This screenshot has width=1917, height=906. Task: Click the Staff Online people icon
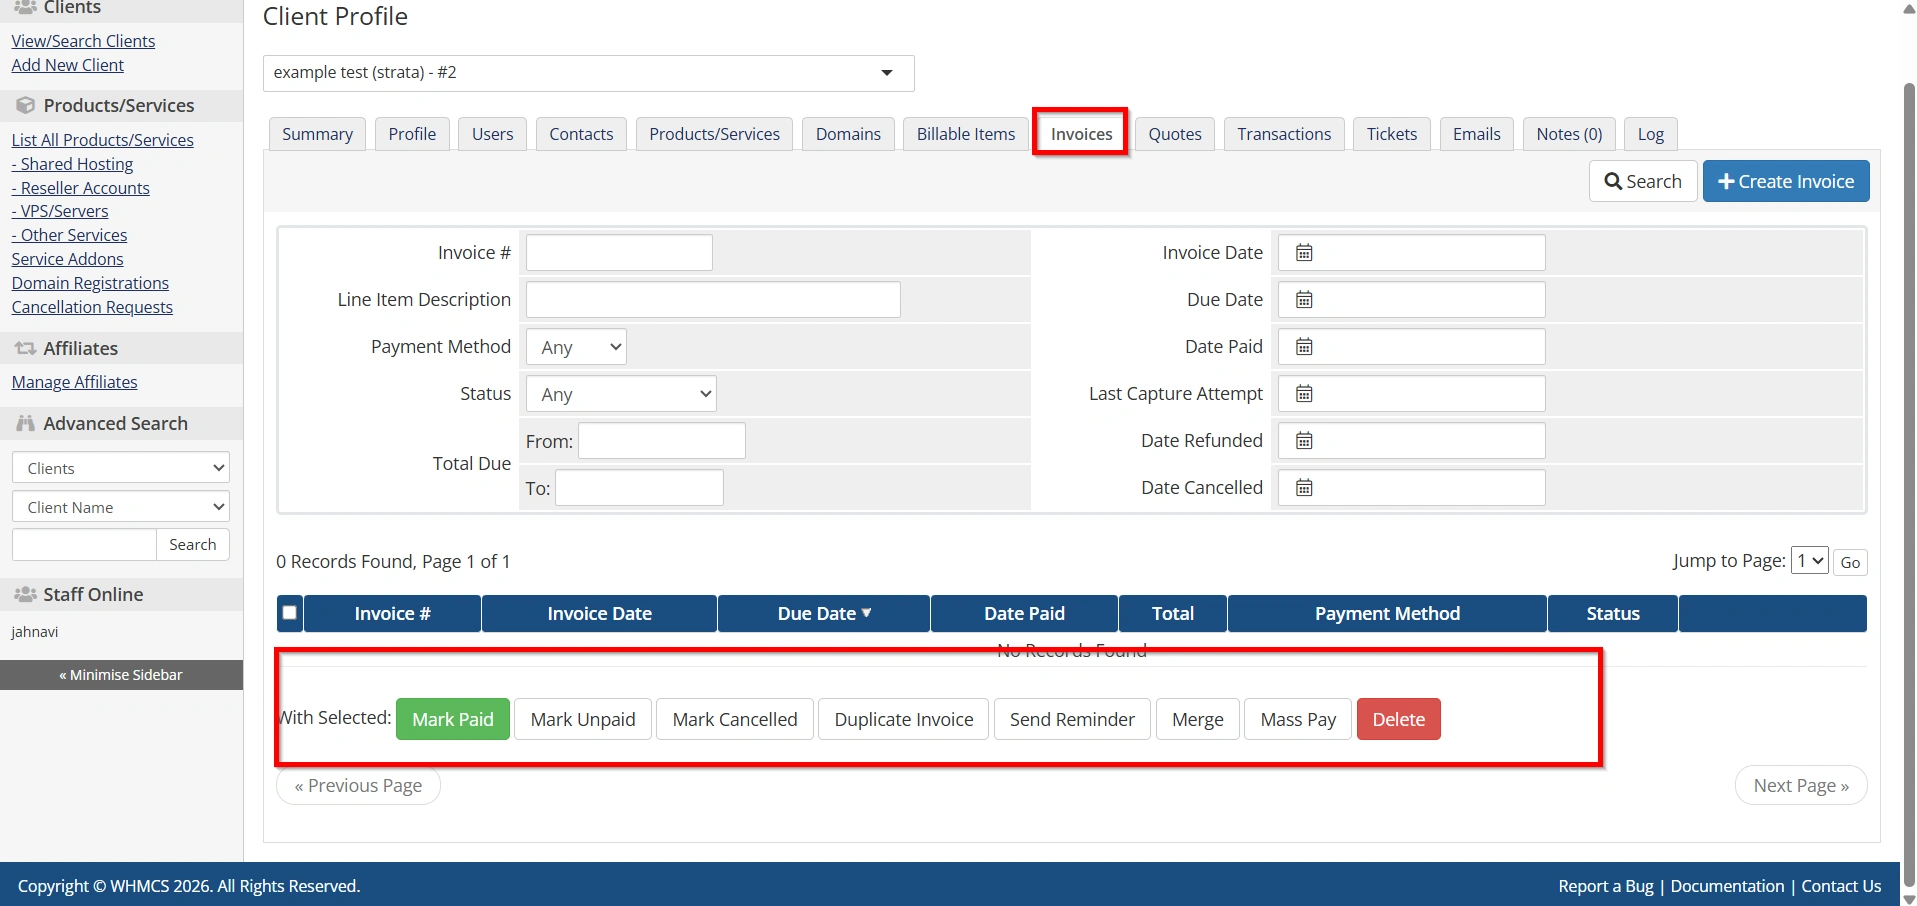click(x=25, y=594)
